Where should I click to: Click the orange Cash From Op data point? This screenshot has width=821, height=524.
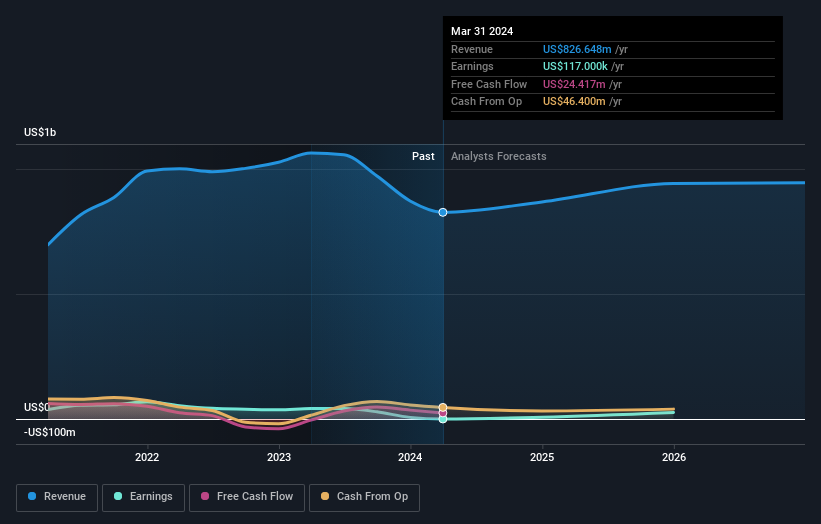coord(443,407)
